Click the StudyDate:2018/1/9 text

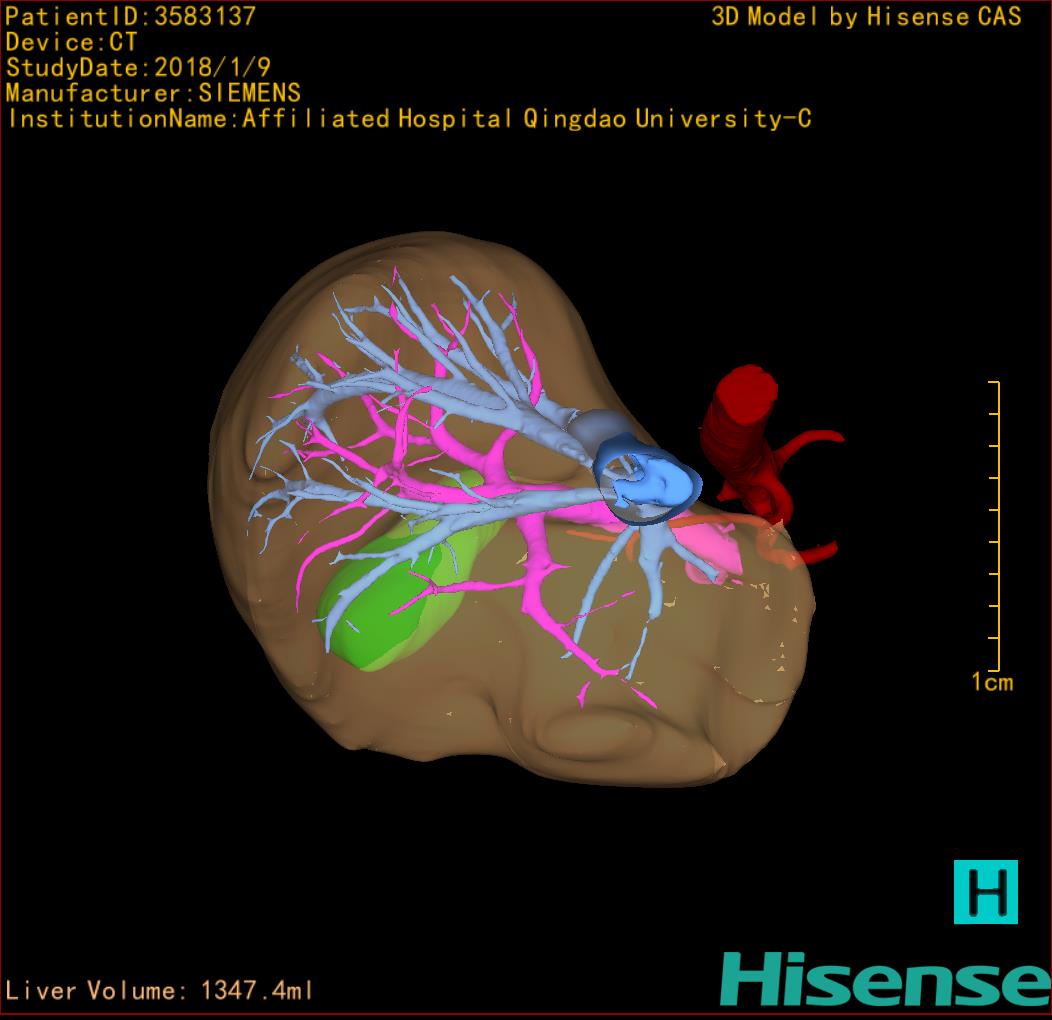pos(138,67)
